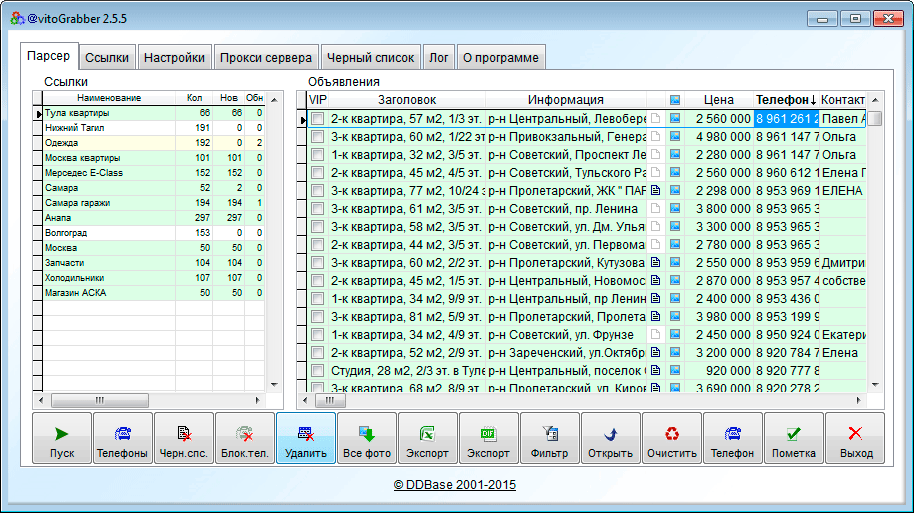
Task: Switch to the Настройки tab
Action: click(174, 58)
